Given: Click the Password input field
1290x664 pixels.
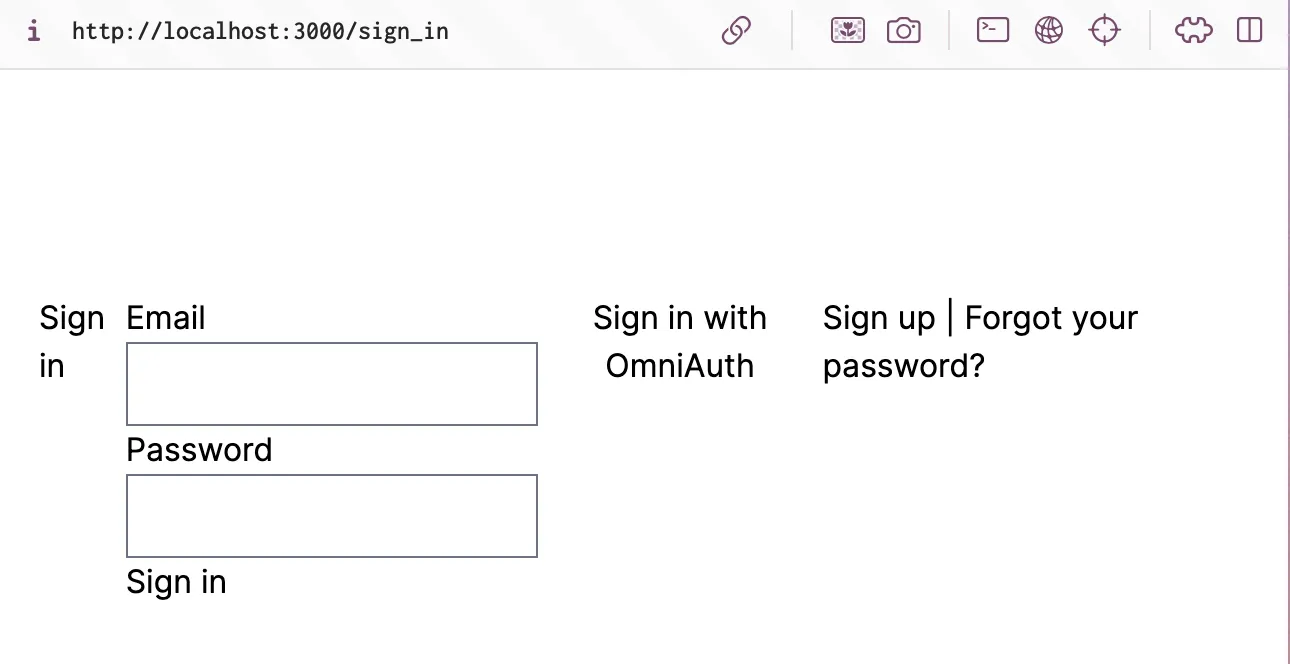Looking at the screenshot, I should pyautogui.click(x=332, y=516).
